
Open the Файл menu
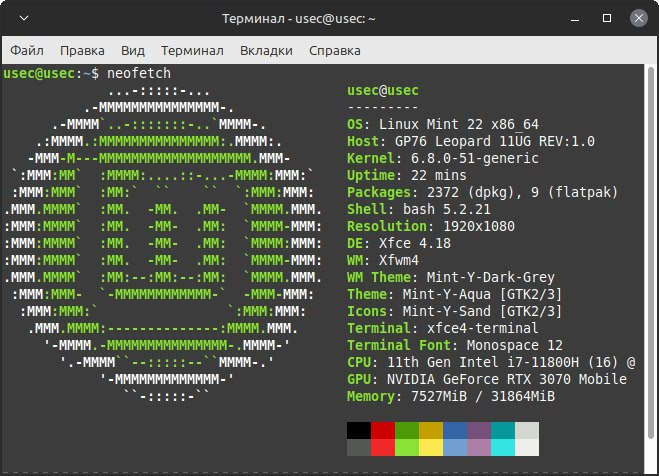[x=27, y=50]
